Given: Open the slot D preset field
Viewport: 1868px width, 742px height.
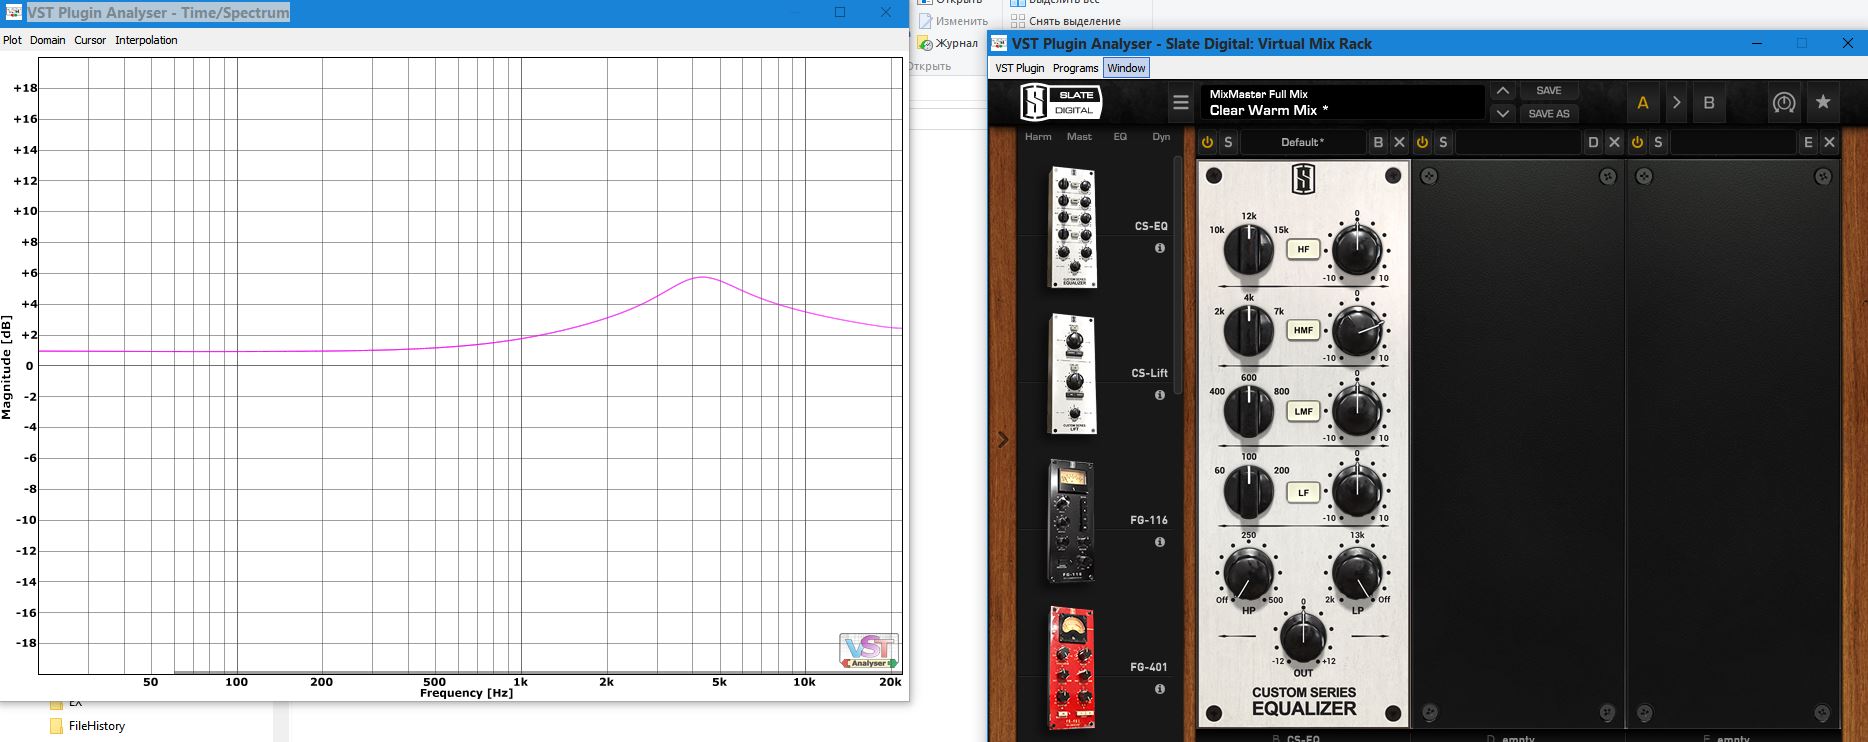Looking at the screenshot, I should coord(1518,142).
